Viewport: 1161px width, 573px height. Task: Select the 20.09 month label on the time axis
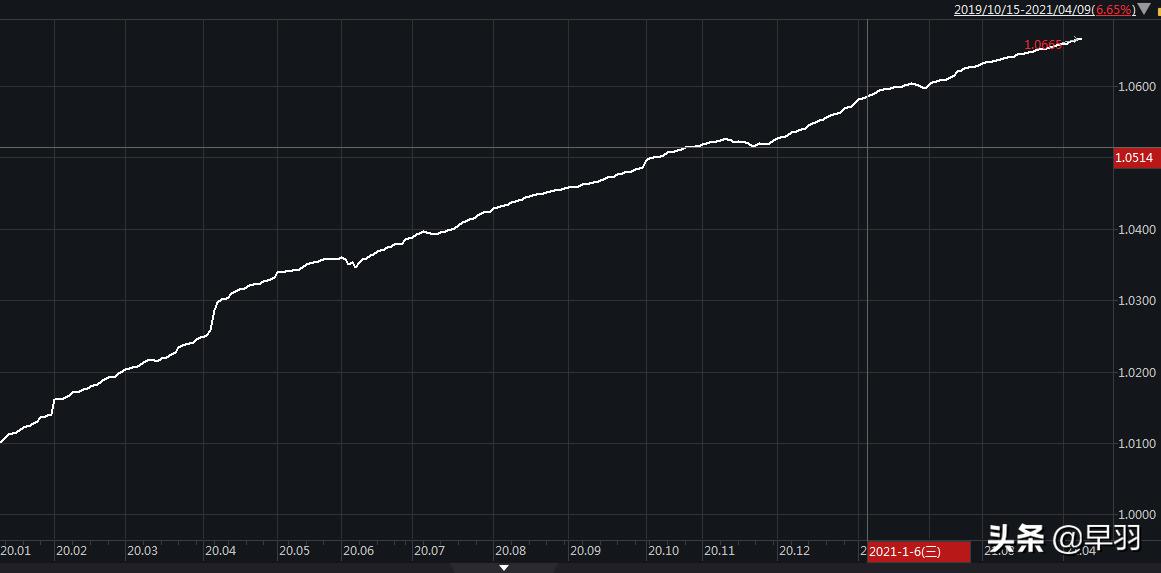(x=585, y=551)
